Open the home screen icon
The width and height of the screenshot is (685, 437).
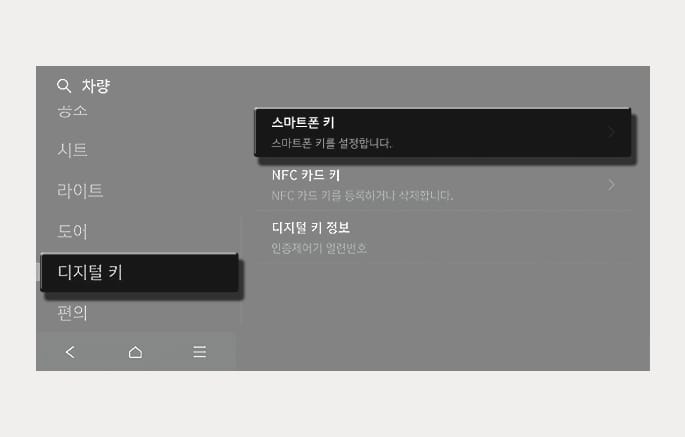point(135,352)
